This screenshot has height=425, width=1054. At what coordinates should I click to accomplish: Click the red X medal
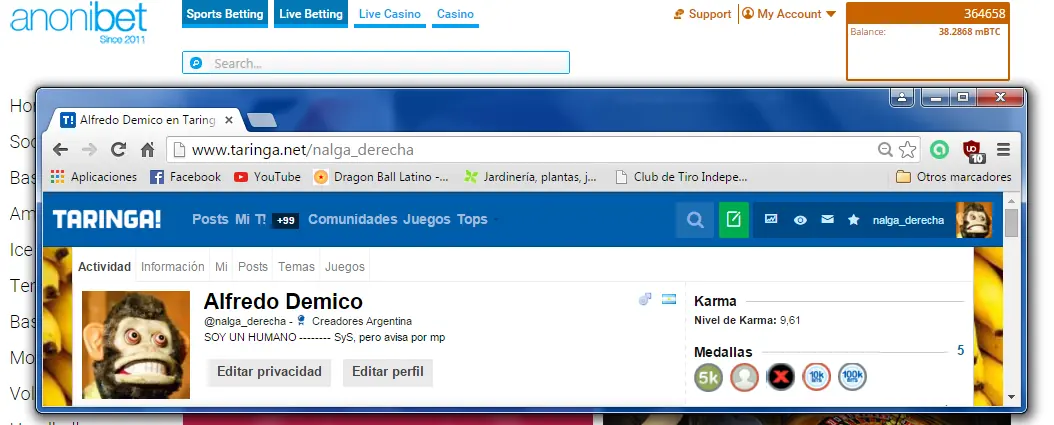(x=780, y=377)
